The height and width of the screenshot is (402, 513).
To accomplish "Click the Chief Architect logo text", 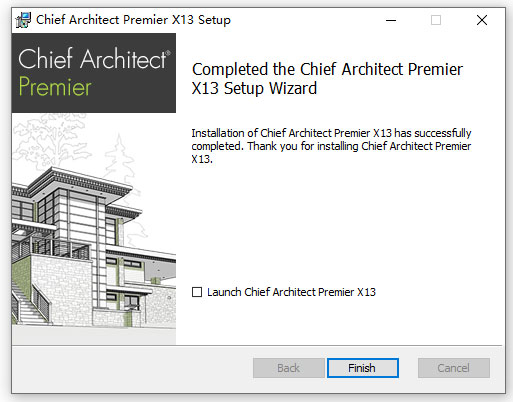I will pos(92,59).
